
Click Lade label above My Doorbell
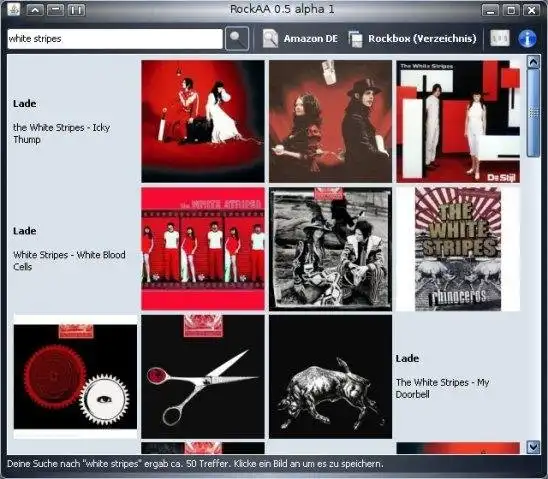(407, 358)
